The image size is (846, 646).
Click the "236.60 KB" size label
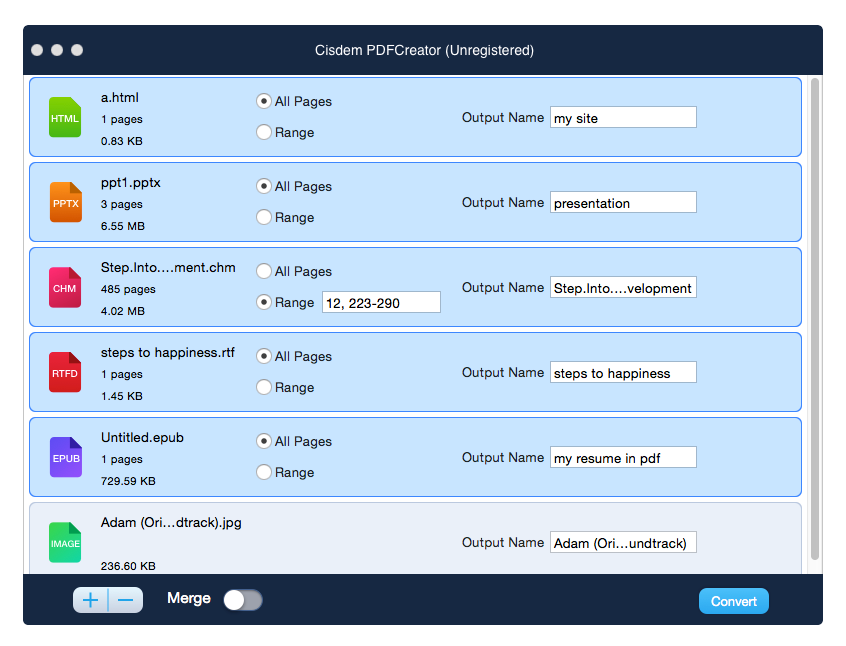[x=128, y=566]
